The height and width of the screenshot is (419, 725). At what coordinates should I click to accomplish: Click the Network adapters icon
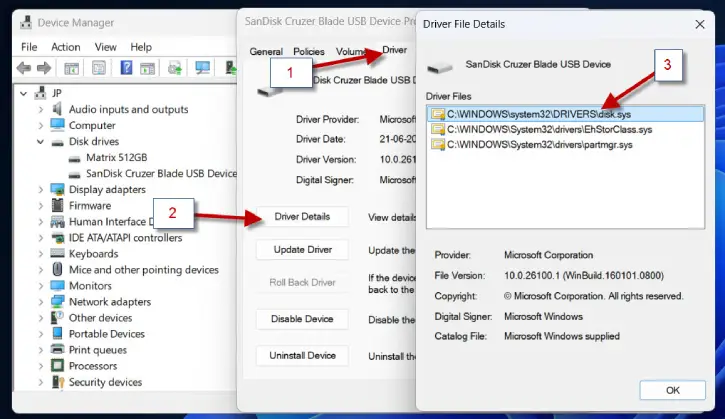57,302
